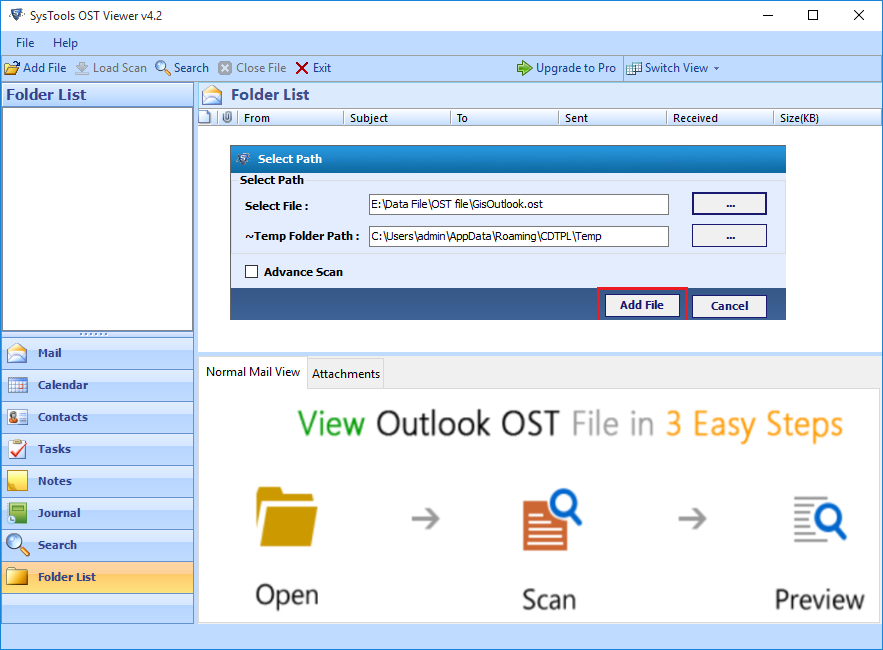Switch to the Normal Mail View tab

coord(253,372)
